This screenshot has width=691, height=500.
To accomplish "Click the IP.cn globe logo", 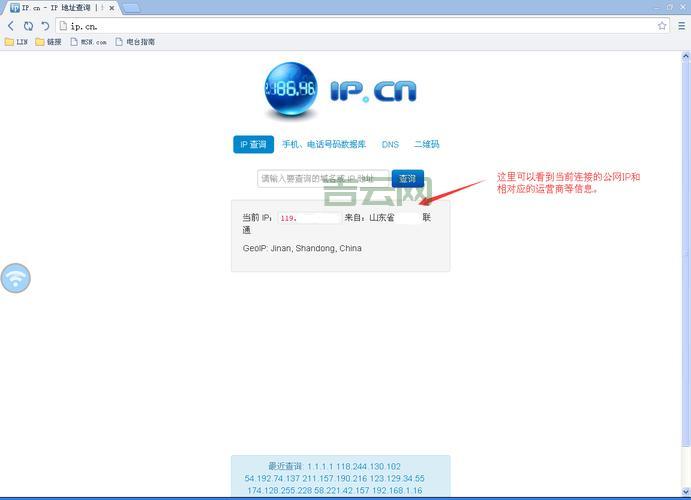I will (x=291, y=90).
